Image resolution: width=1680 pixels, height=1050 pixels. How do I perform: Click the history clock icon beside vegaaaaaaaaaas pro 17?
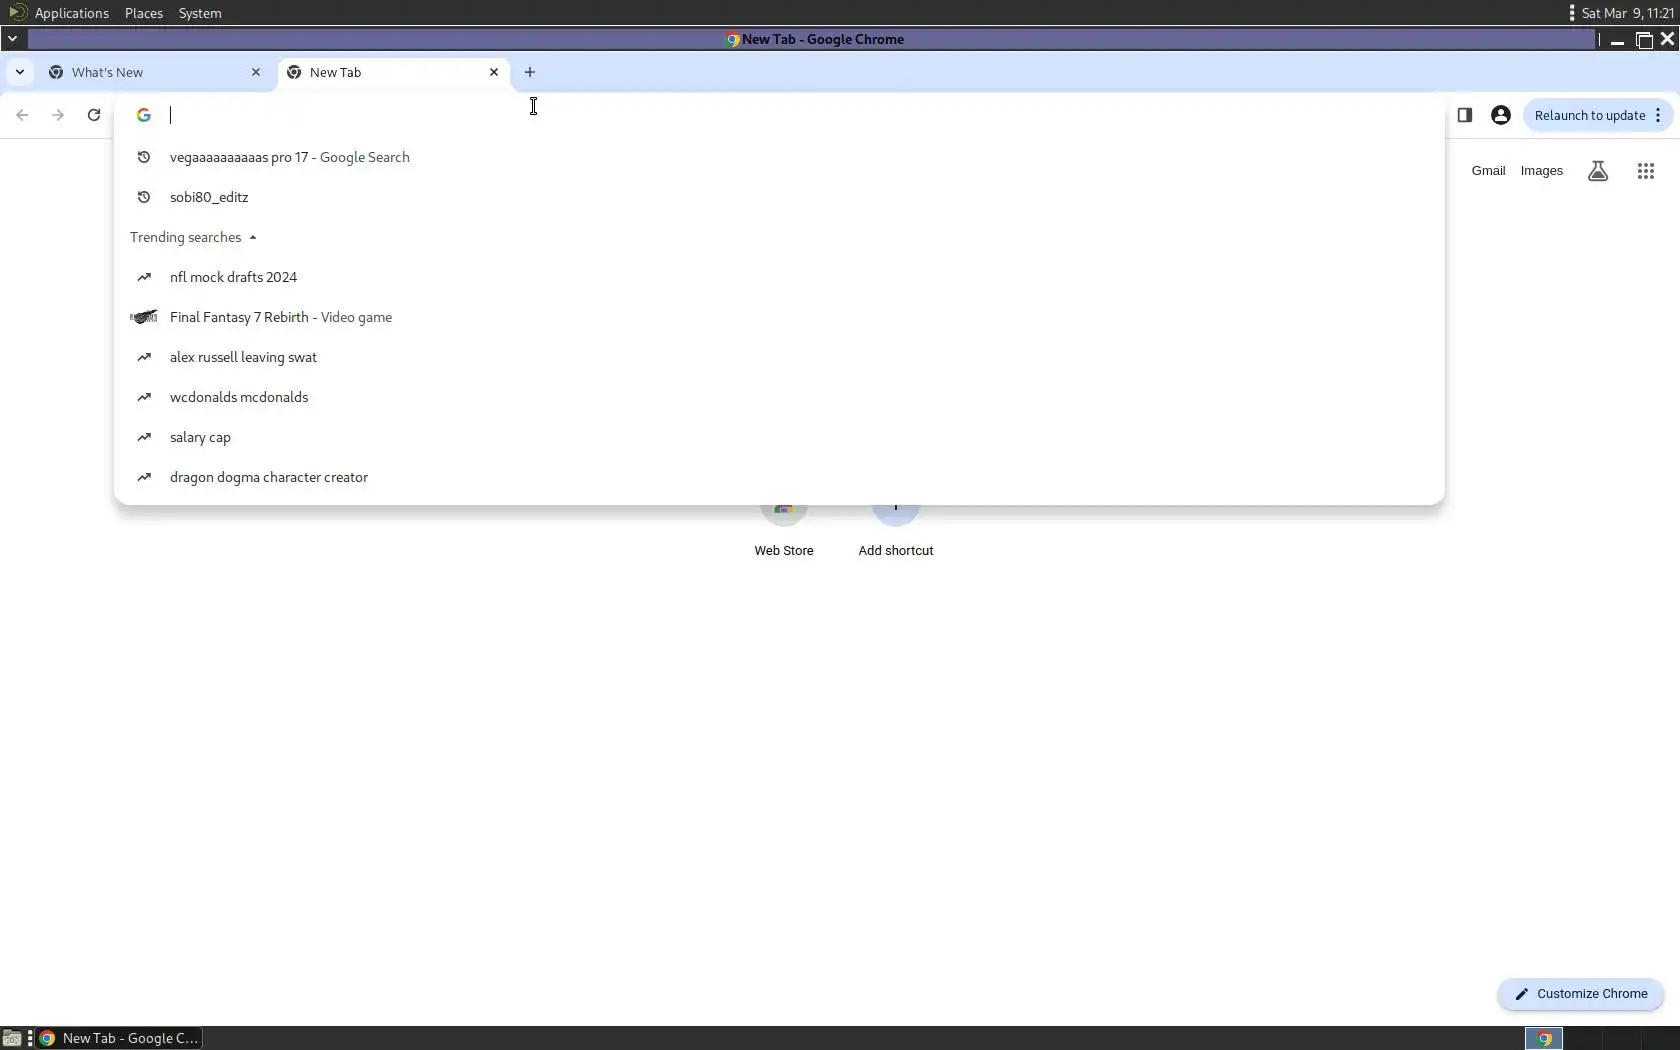[144, 157]
